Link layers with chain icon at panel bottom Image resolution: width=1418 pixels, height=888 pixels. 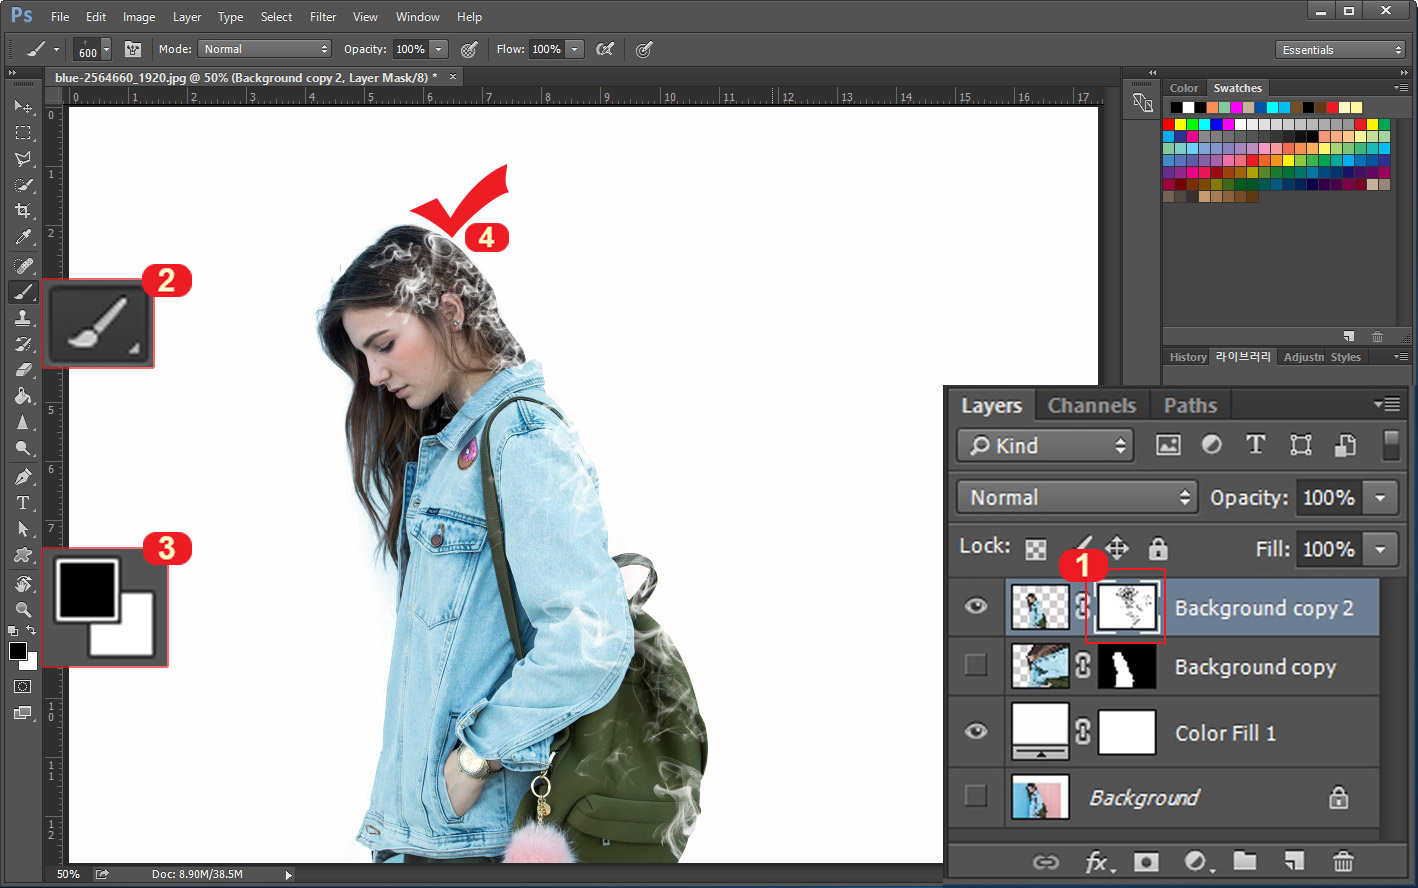1046,862
